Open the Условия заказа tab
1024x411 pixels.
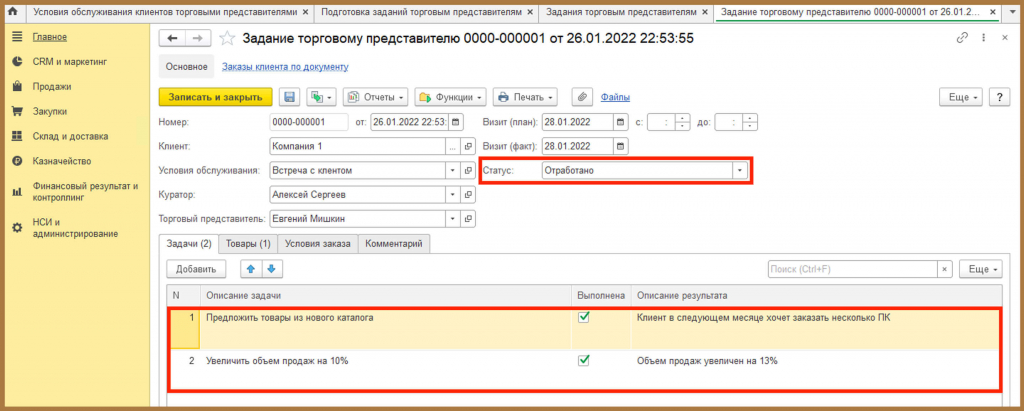[x=318, y=244]
